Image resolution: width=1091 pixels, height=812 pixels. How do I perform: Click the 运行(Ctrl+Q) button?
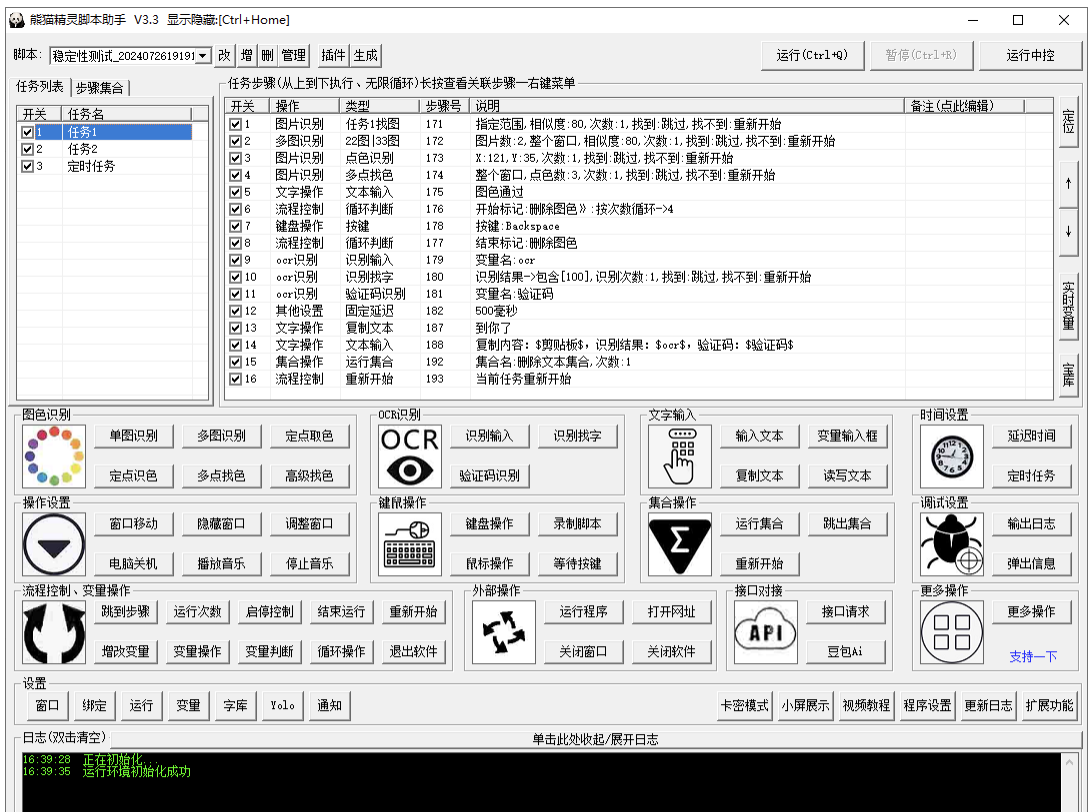pos(812,55)
